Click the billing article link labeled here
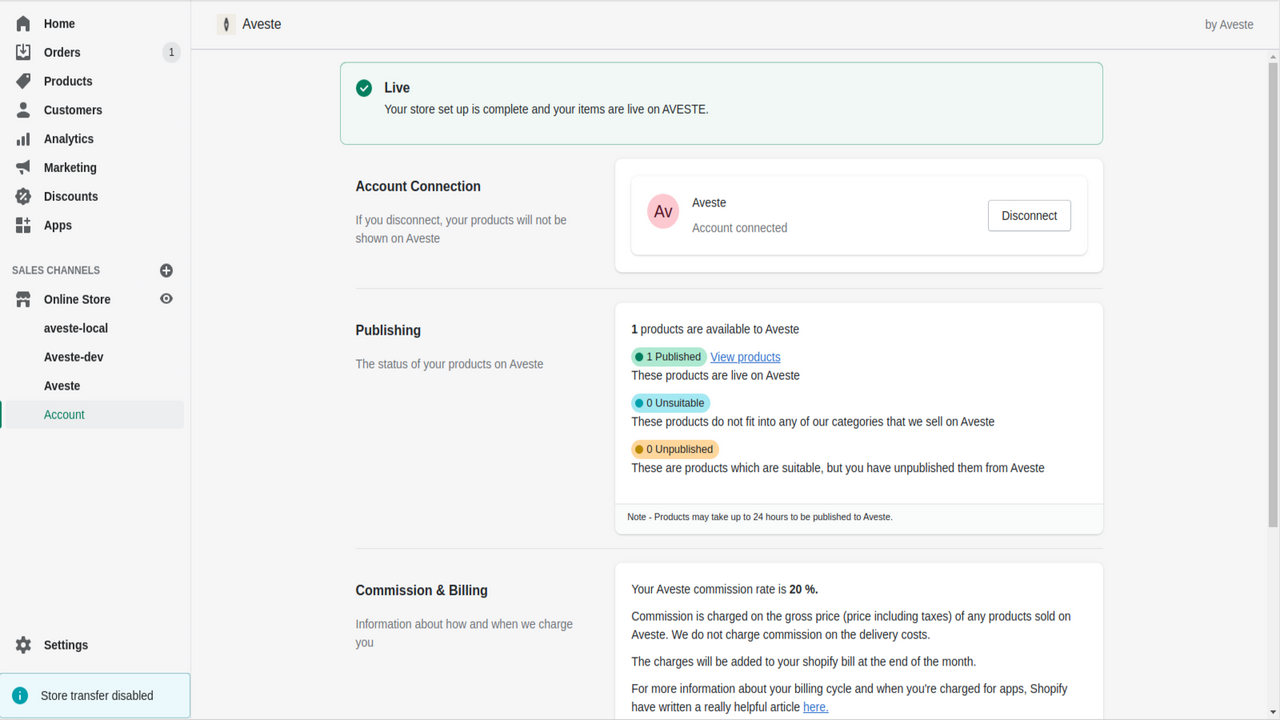 (x=815, y=706)
